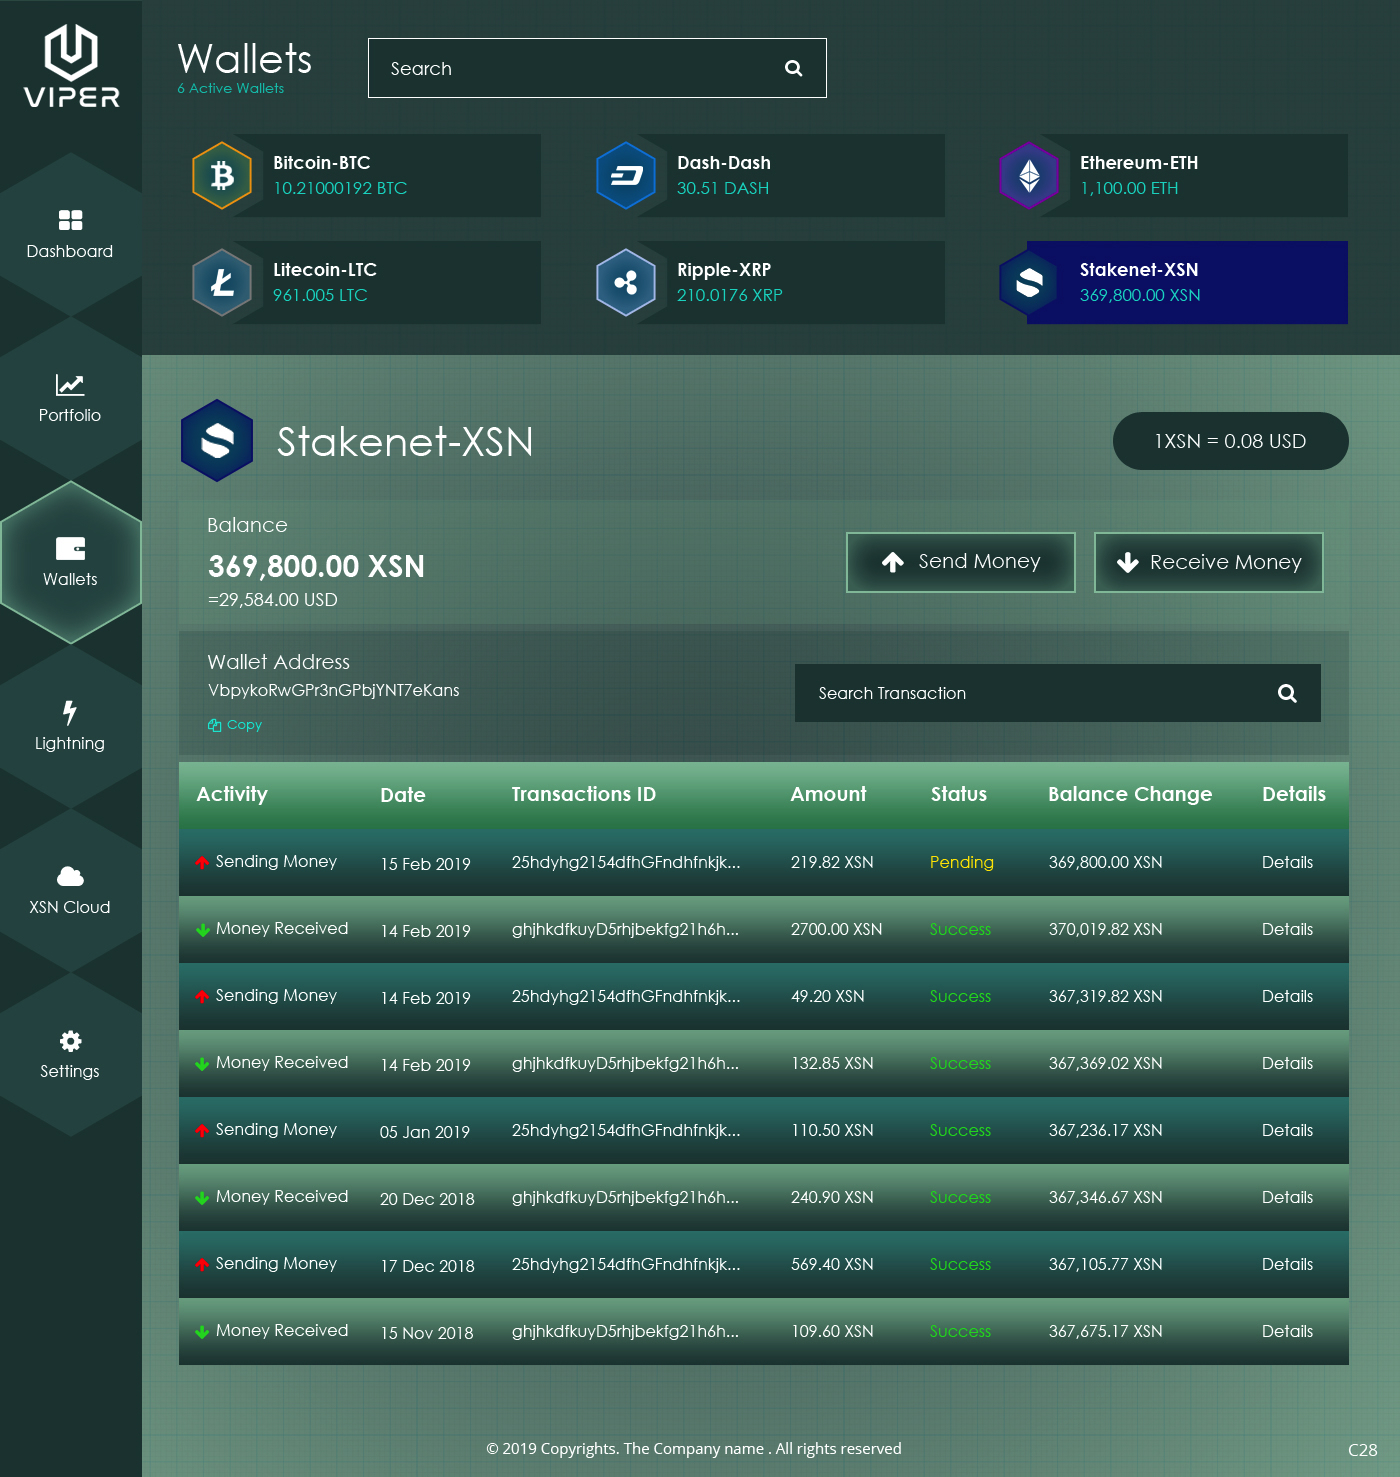Open Details for the Pending transaction
Viewport: 1400px width, 1477px height.
pos(1287,862)
